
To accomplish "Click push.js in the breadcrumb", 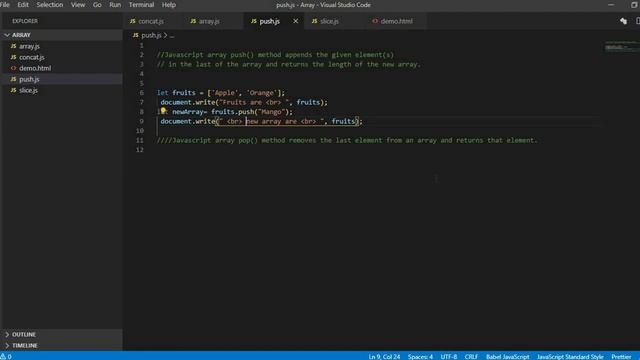I will 151,36.
